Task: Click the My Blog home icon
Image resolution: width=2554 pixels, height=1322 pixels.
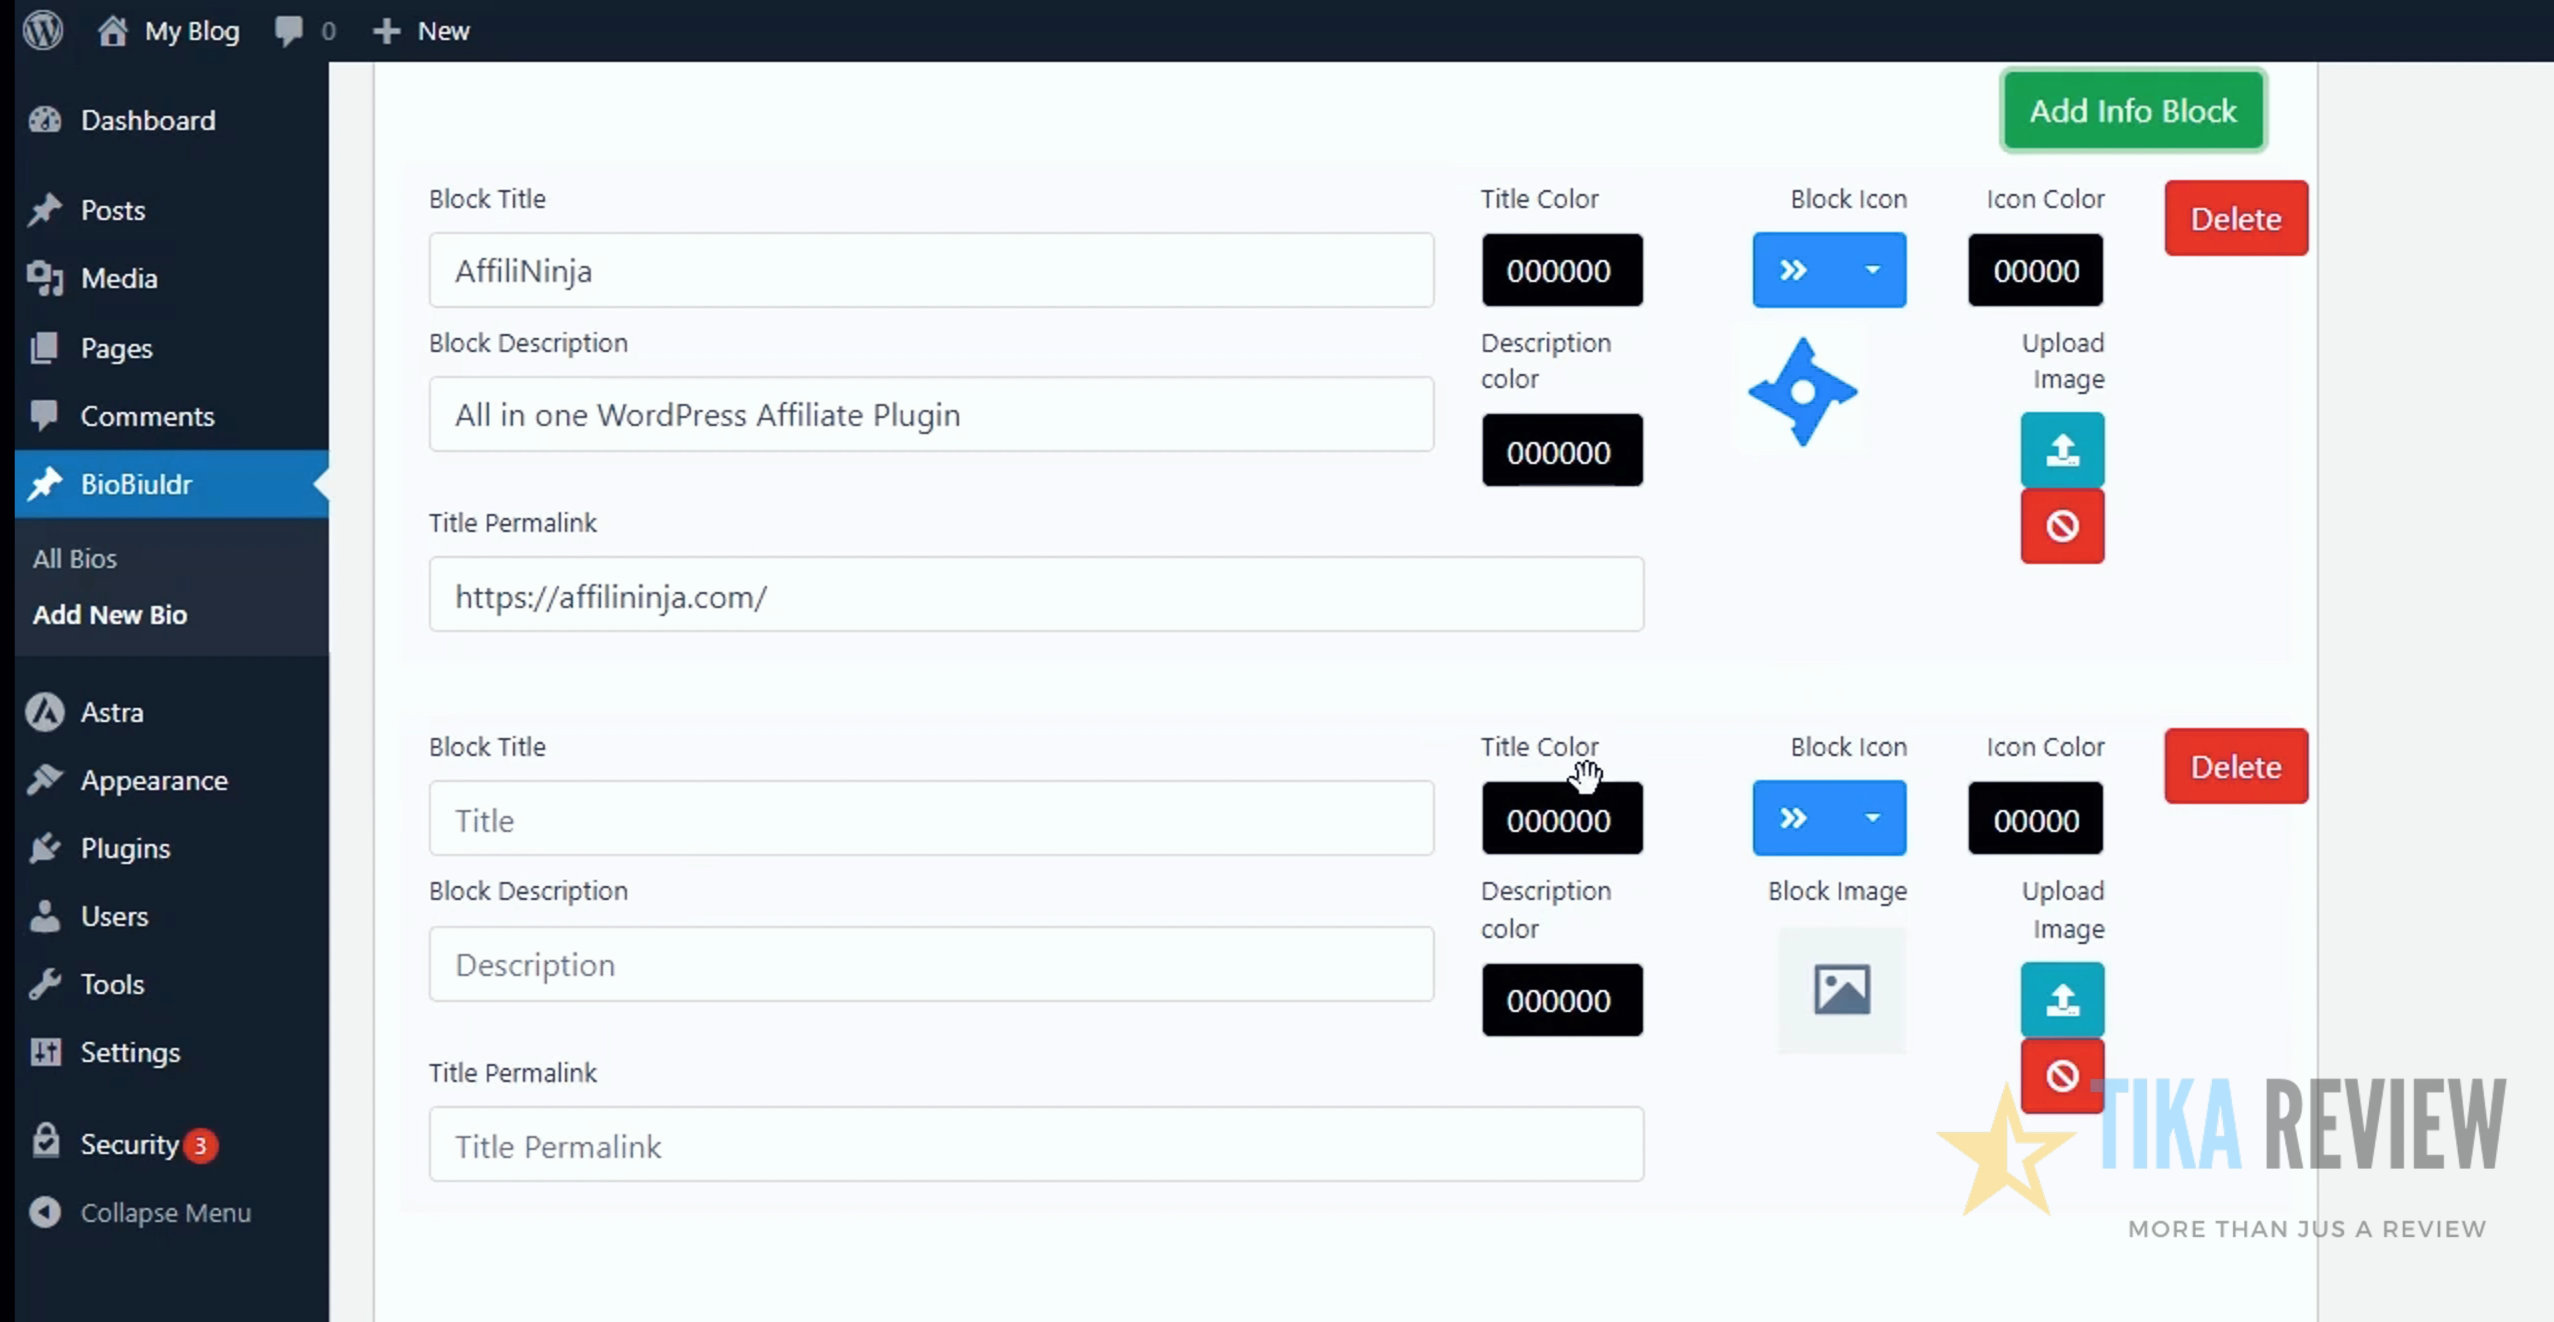Action: point(112,30)
